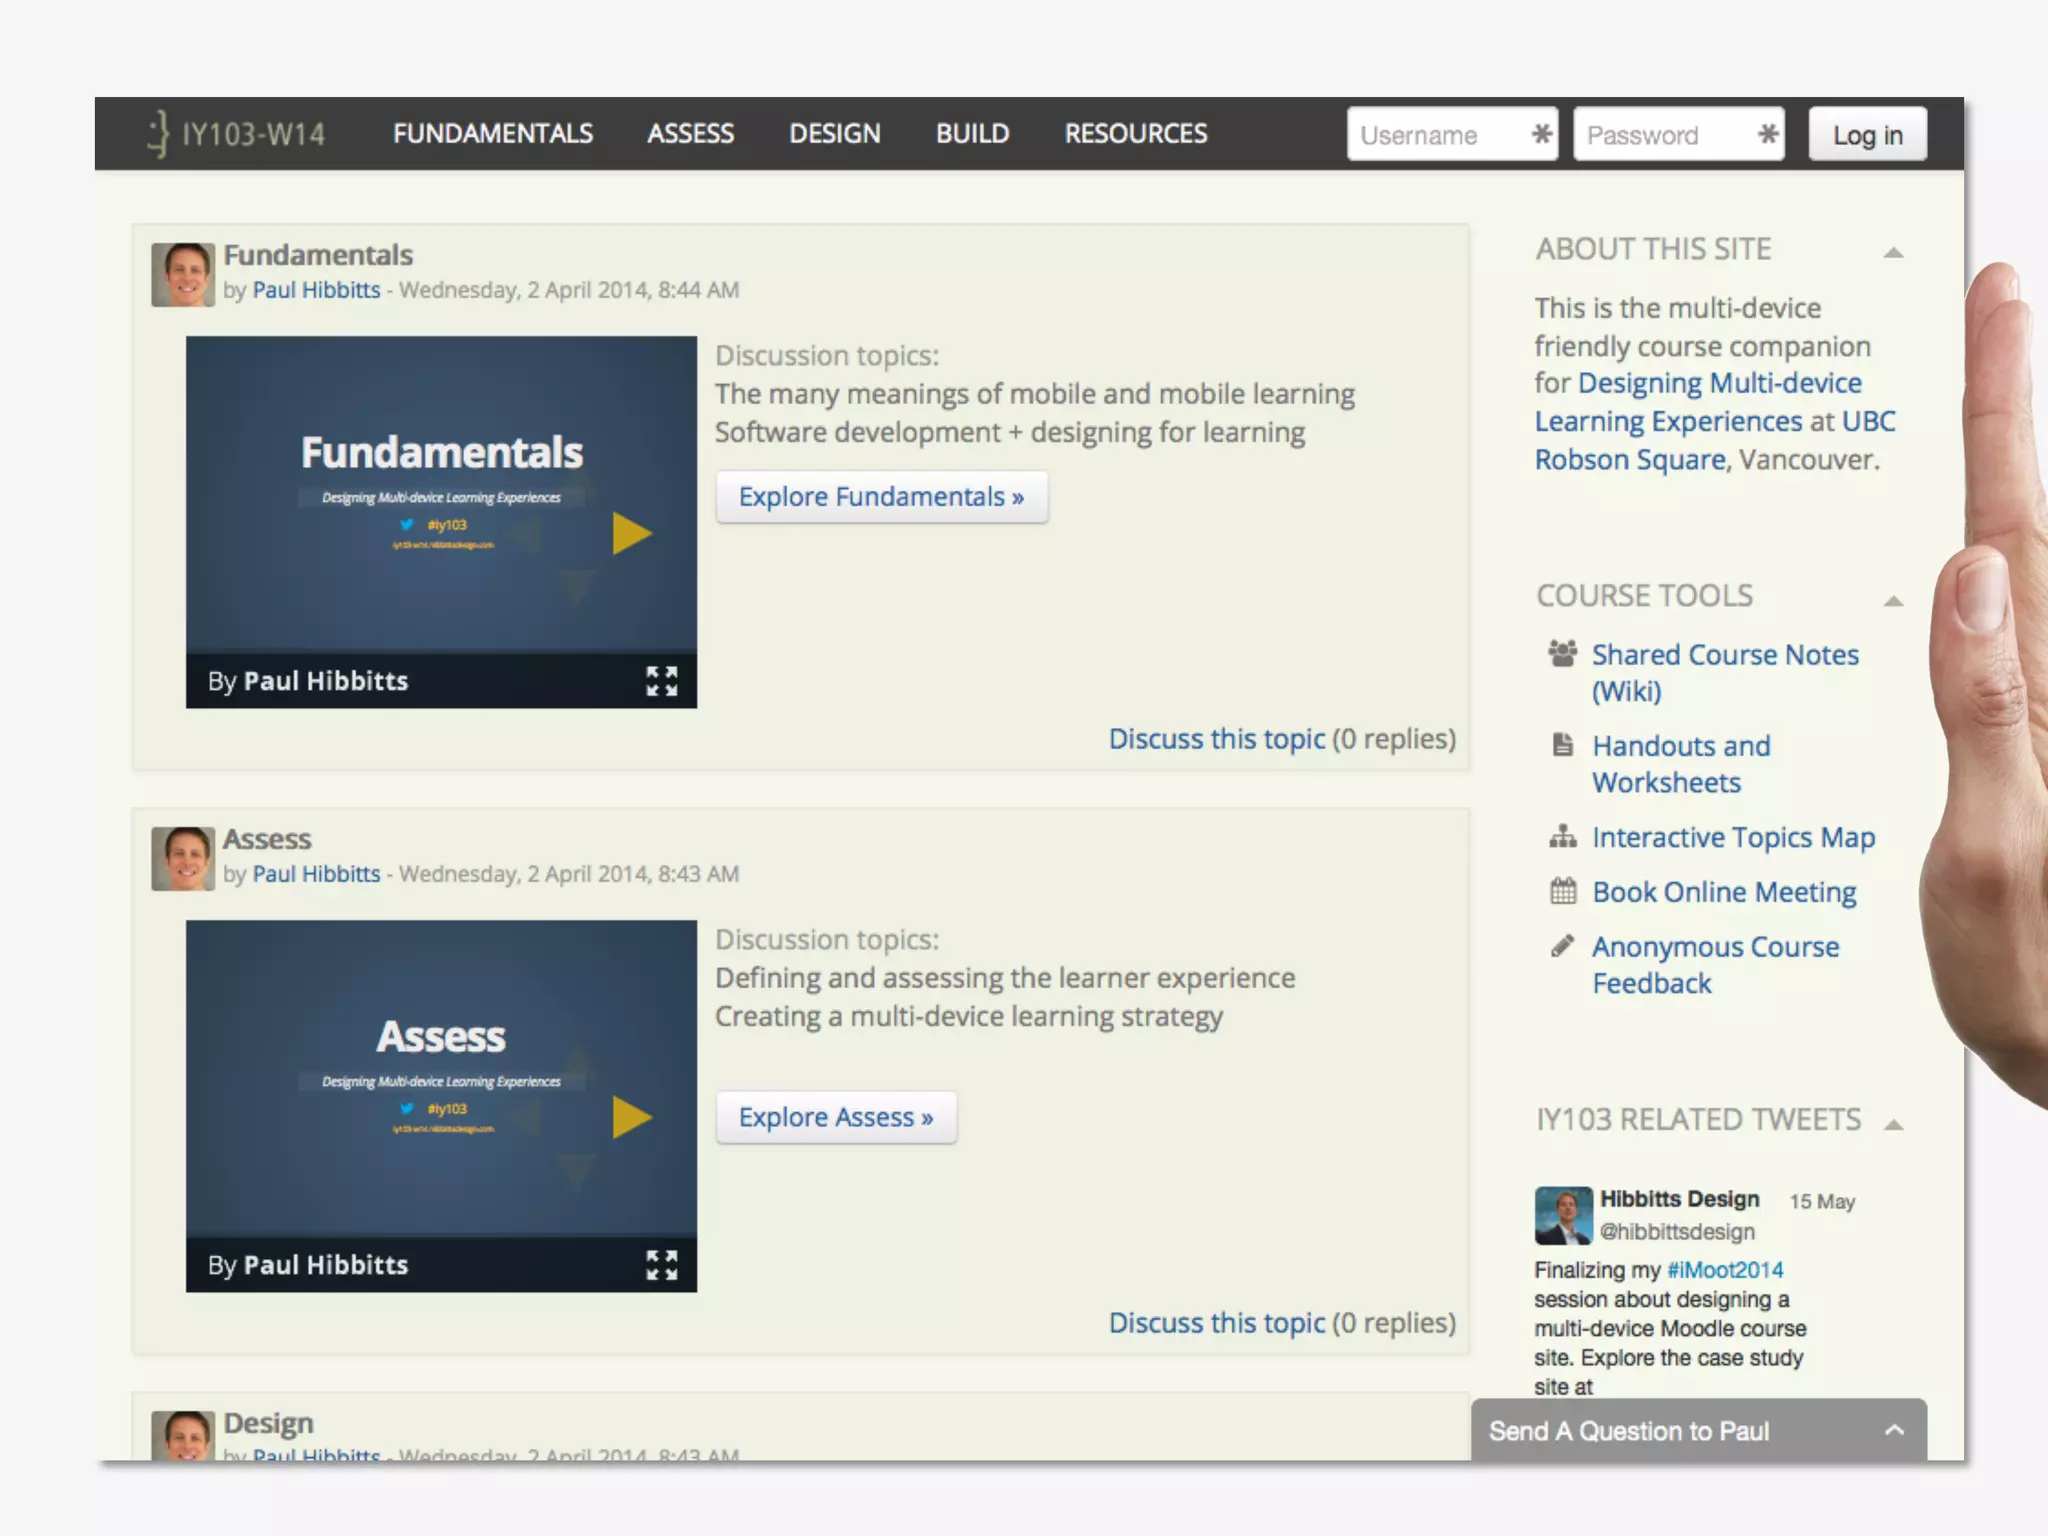Open the Design menu in the navigation bar
2048x1536 pixels.
coord(834,134)
